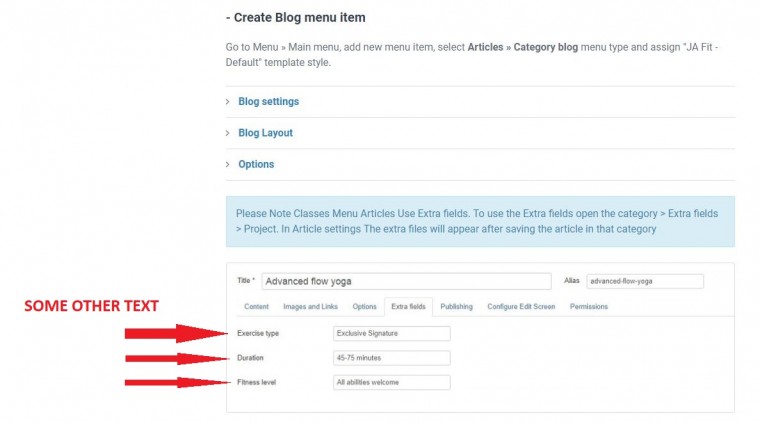
Task: Select the Options tab in article editor
Action: pos(364,306)
